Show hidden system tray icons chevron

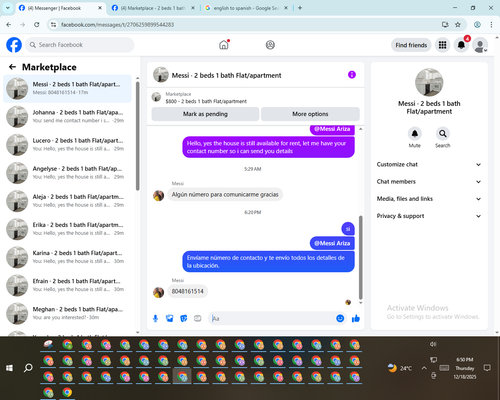(x=424, y=368)
